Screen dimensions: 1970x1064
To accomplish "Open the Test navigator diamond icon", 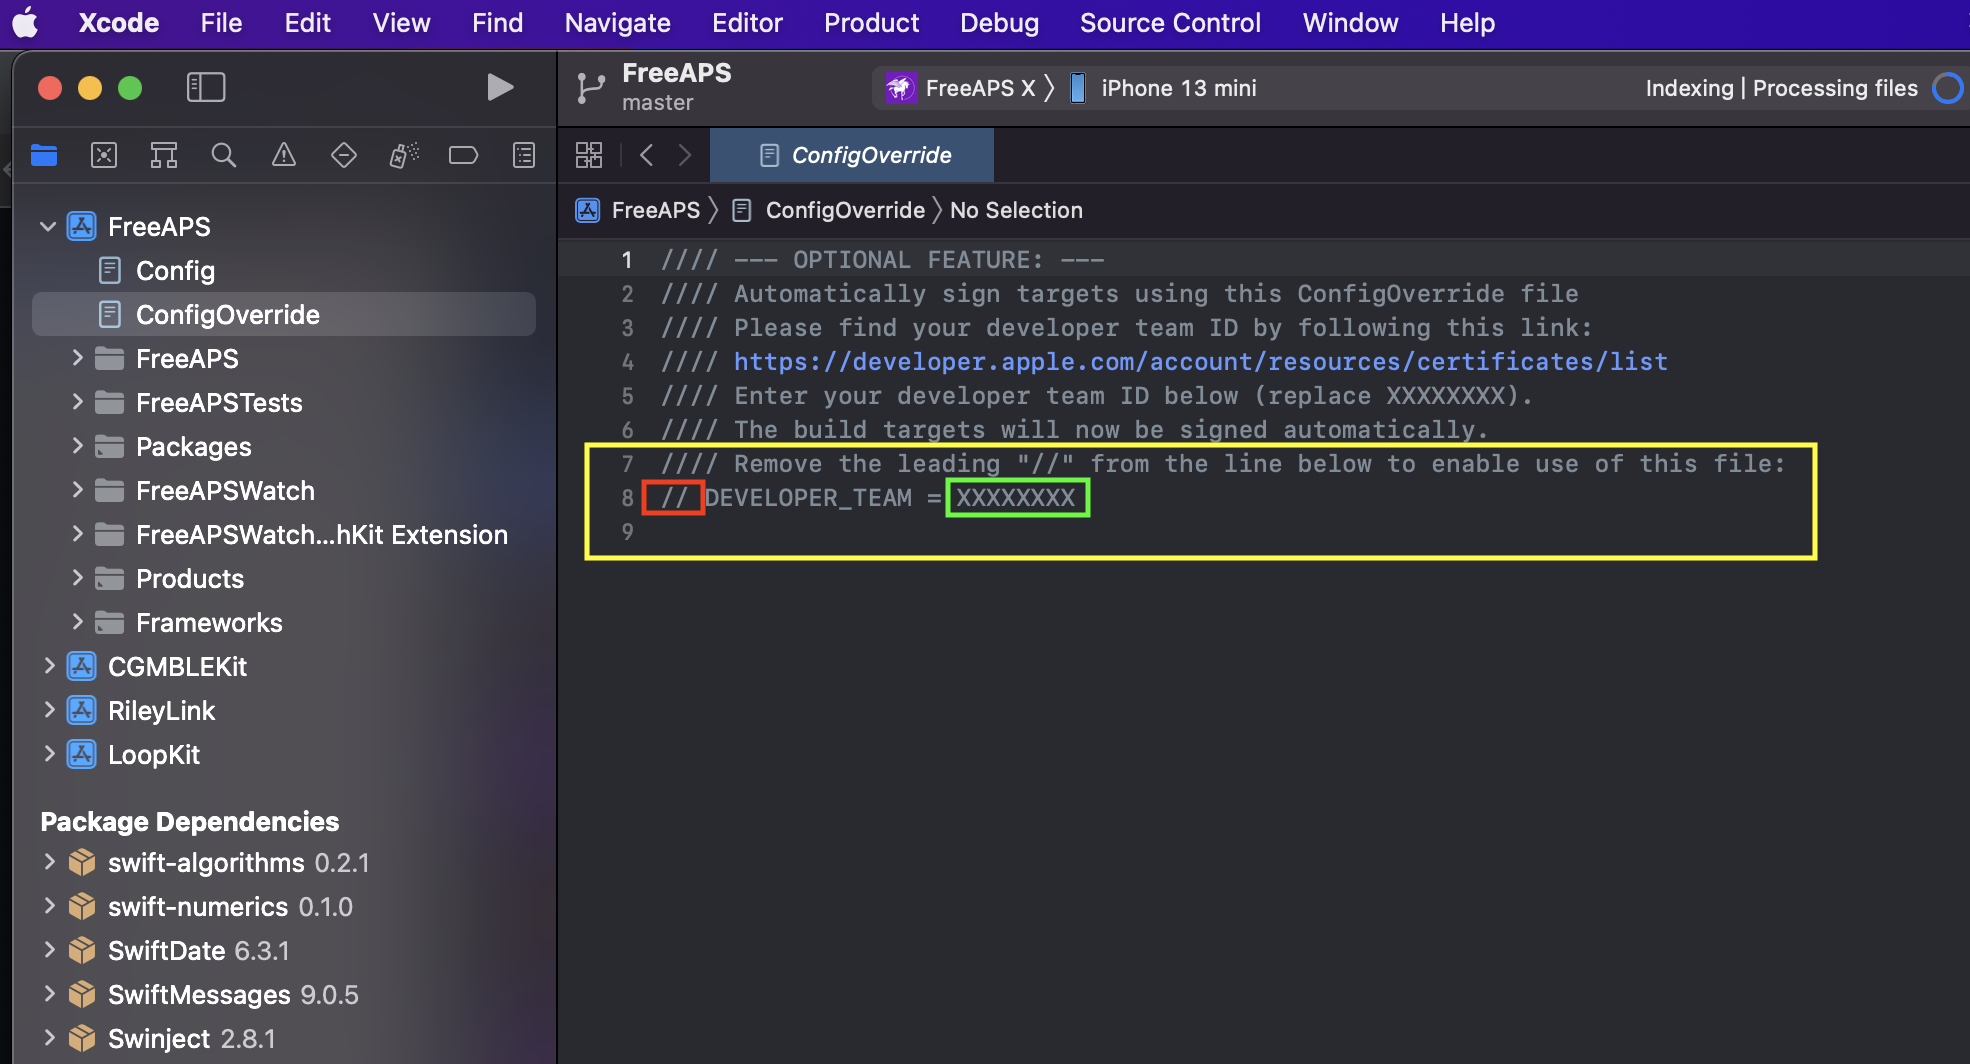I will point(344,155).
